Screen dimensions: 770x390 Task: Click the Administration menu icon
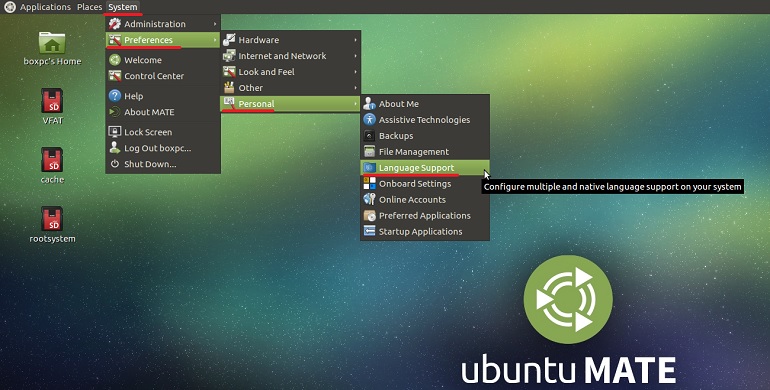115,24
